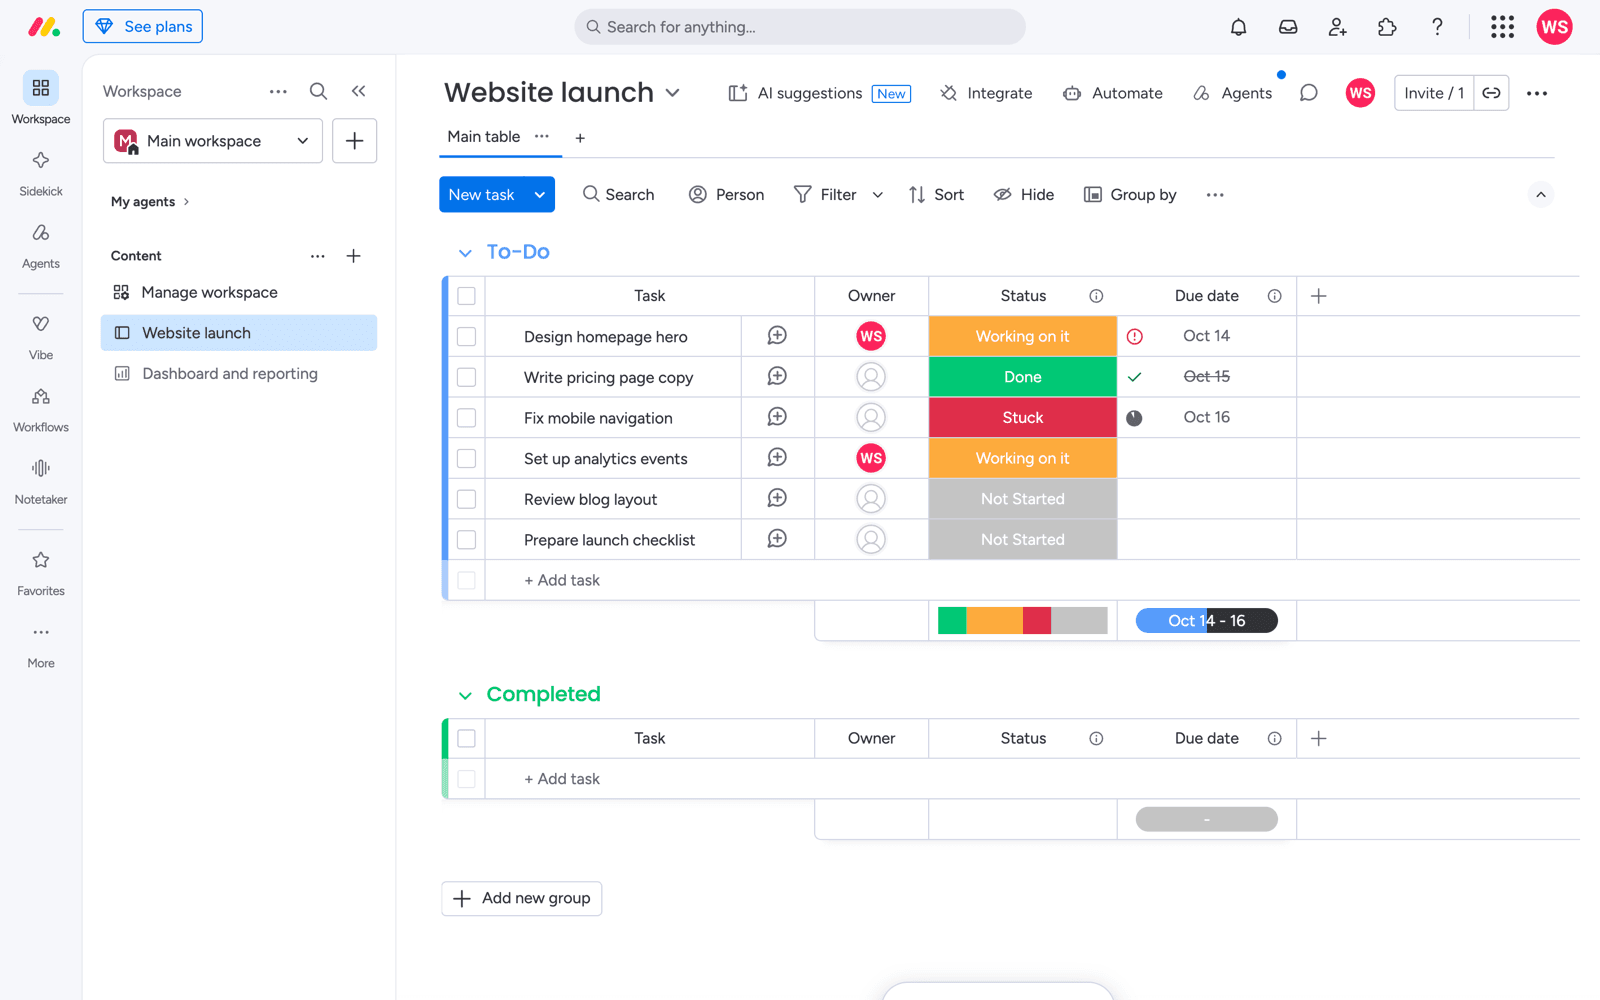Tick the checkbox for Set up analytics events

466,458
